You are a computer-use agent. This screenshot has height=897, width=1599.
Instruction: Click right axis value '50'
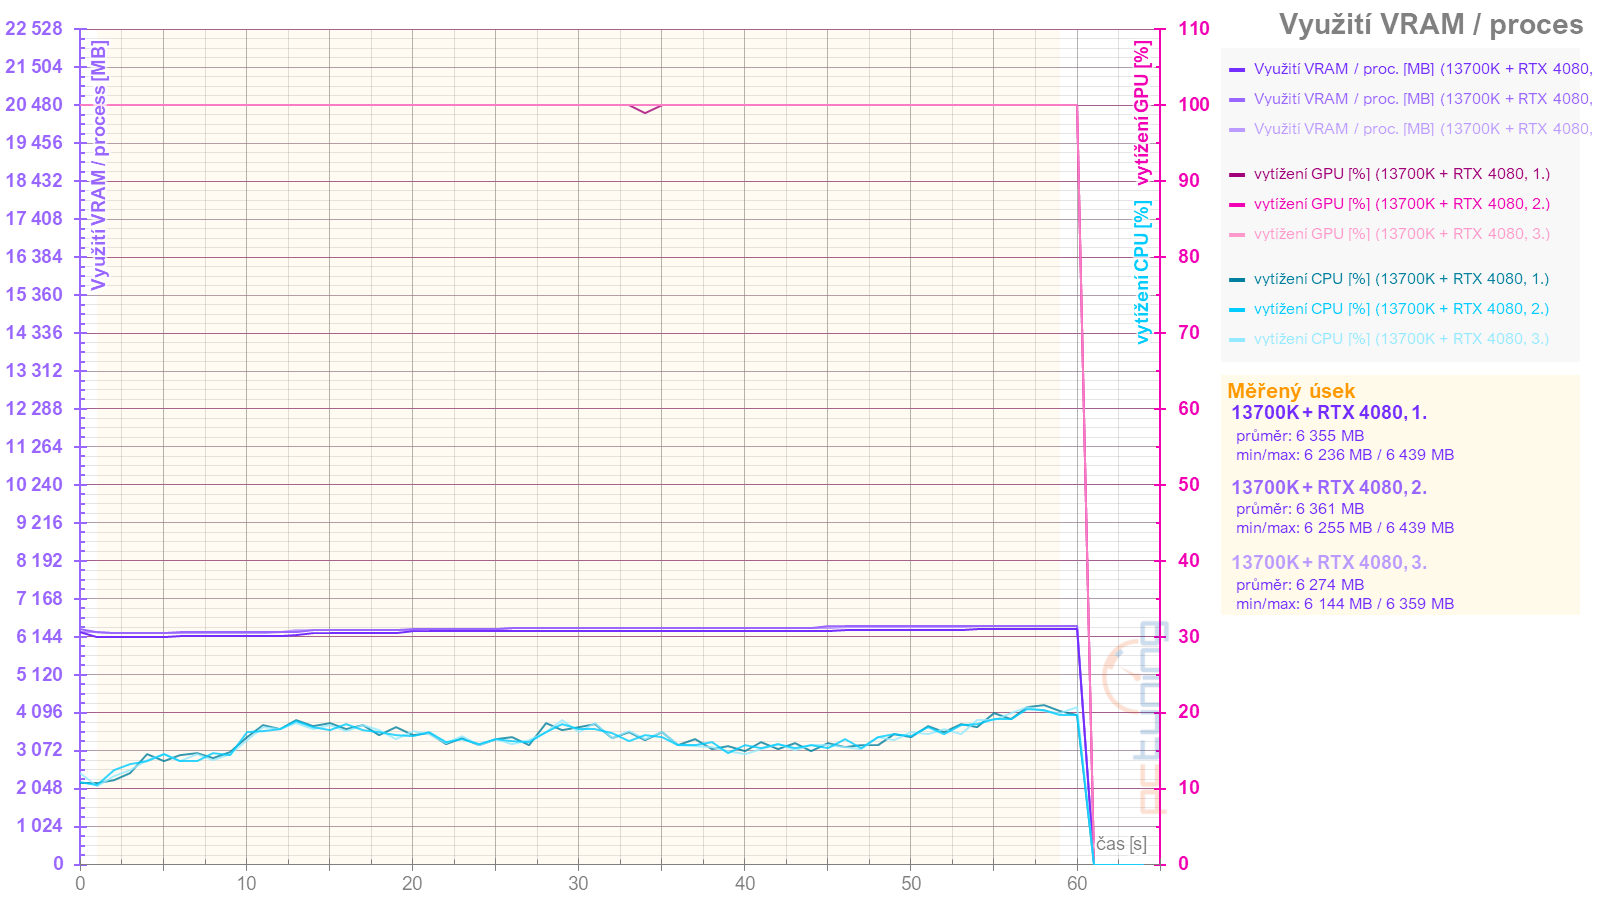point(1189,485)
